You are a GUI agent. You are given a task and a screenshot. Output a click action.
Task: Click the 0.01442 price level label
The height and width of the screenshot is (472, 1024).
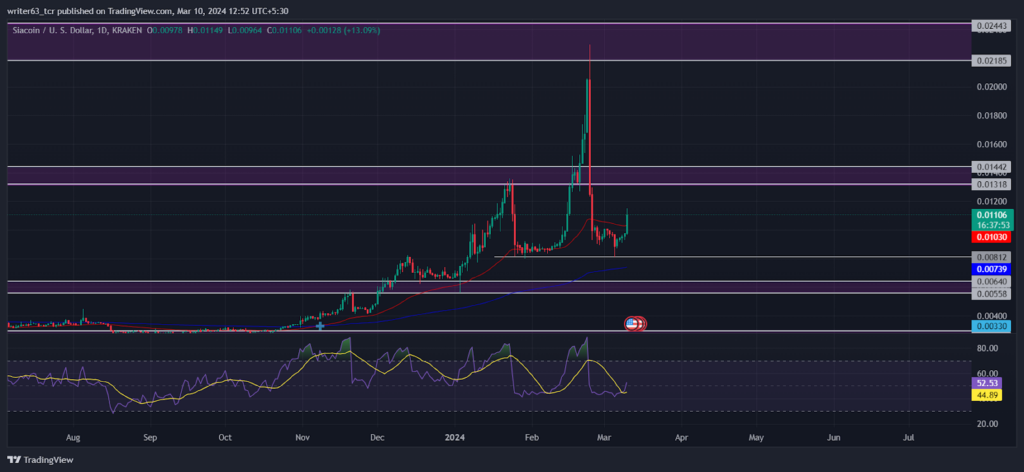pos(991,167)
